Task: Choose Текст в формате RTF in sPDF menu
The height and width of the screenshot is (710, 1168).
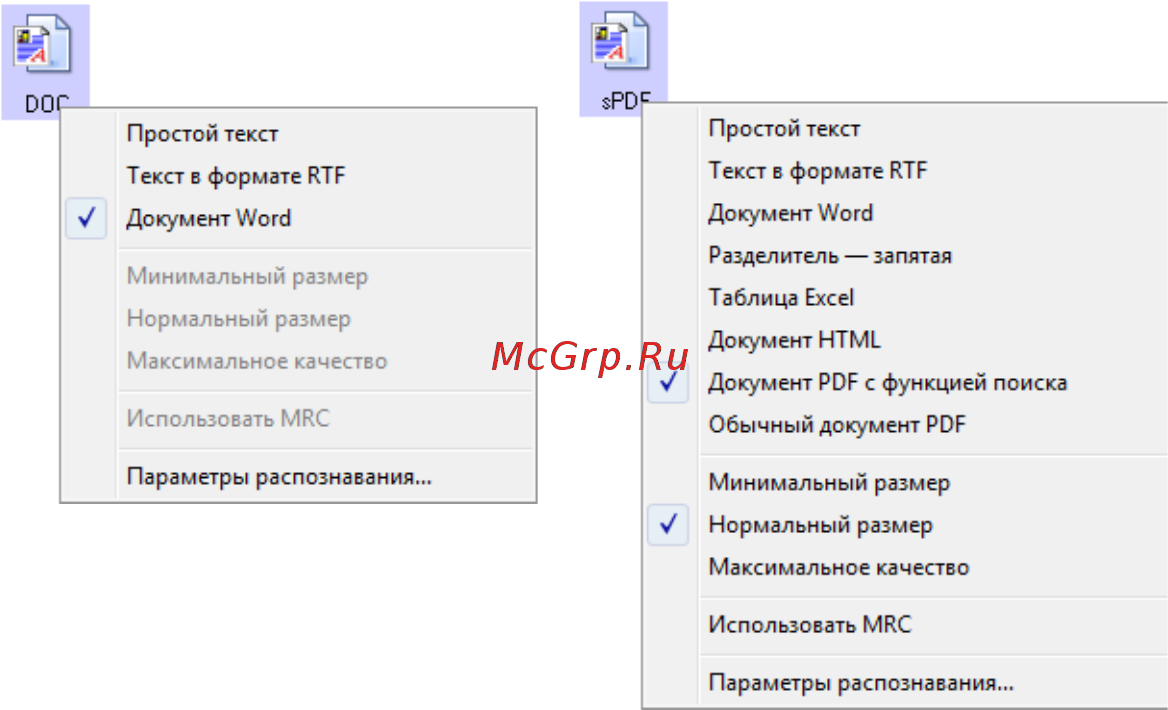Action: [x=905, y=171]
